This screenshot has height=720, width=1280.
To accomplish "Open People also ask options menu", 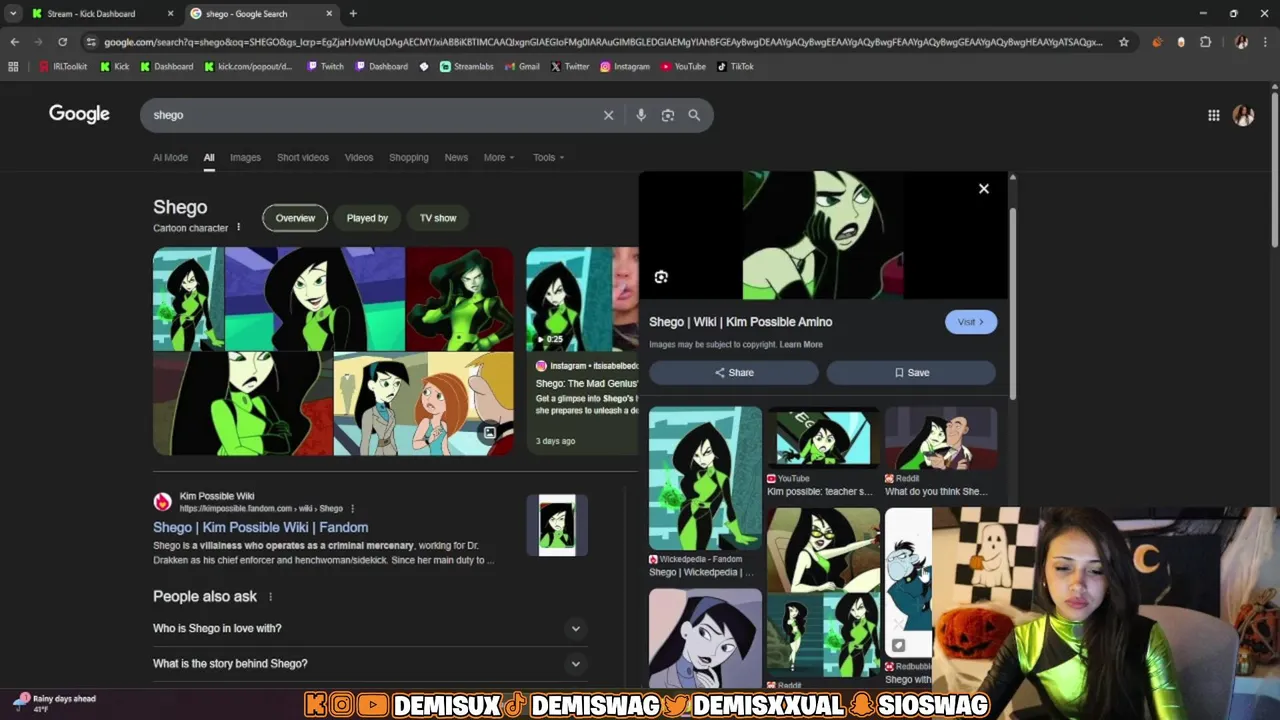I will click(x=270, y=597).
